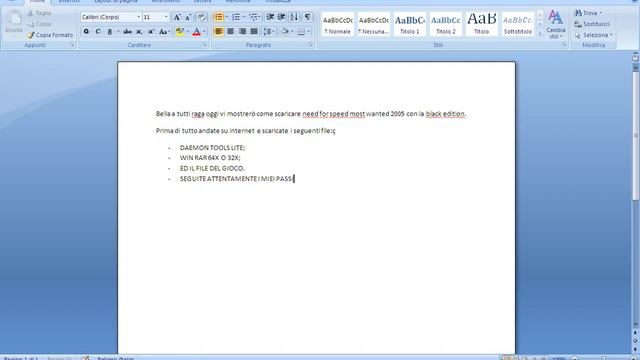The image size is (640, 360).
Task: Click the Incolla paste button
Action: (14, 23)
